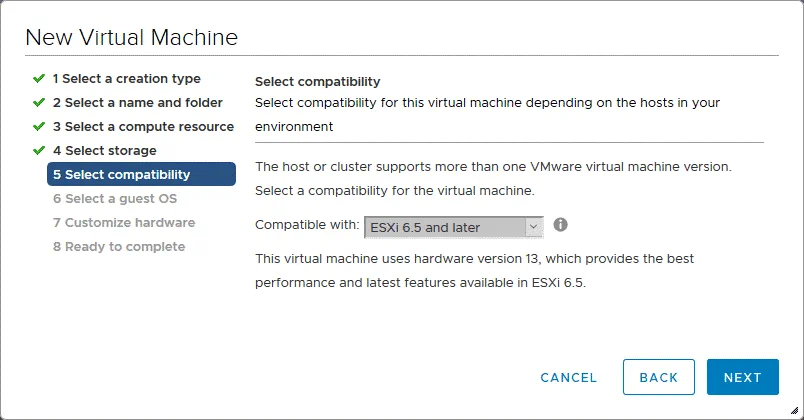Click the compatibility info icon
The image size is (804, 420).
tap(561, 225)
